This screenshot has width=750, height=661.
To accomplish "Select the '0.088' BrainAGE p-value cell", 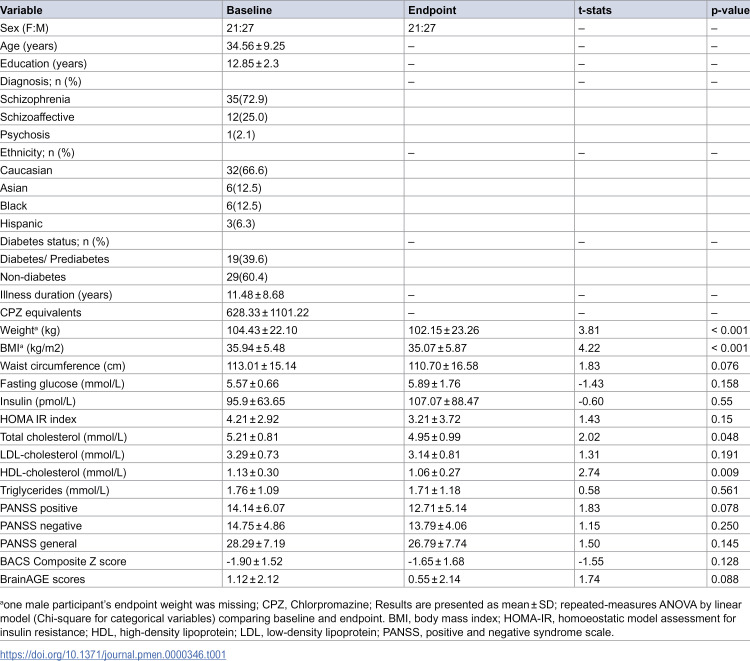I will point(725,579).
